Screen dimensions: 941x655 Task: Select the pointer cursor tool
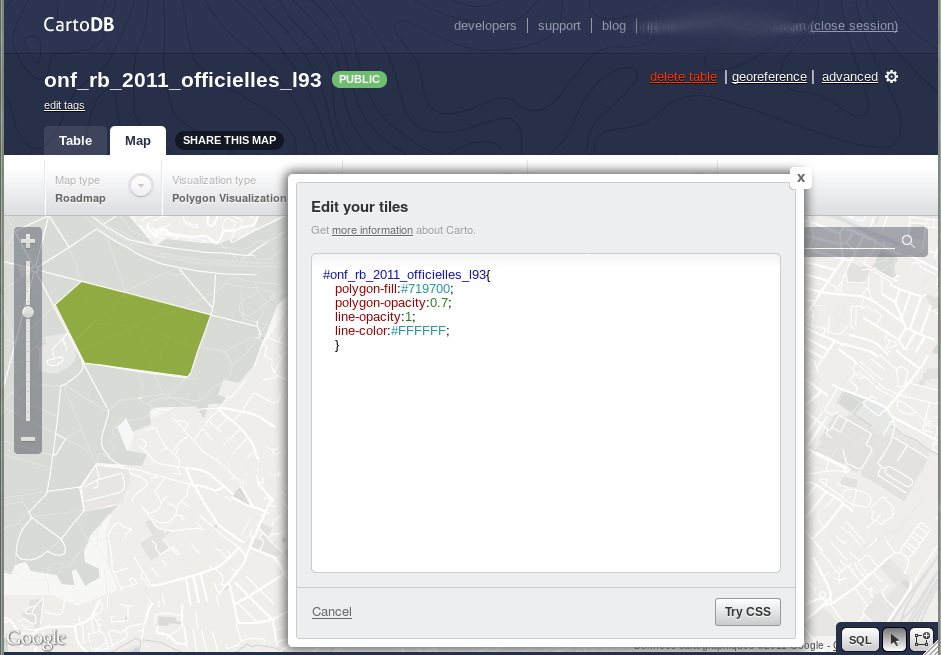894,640
